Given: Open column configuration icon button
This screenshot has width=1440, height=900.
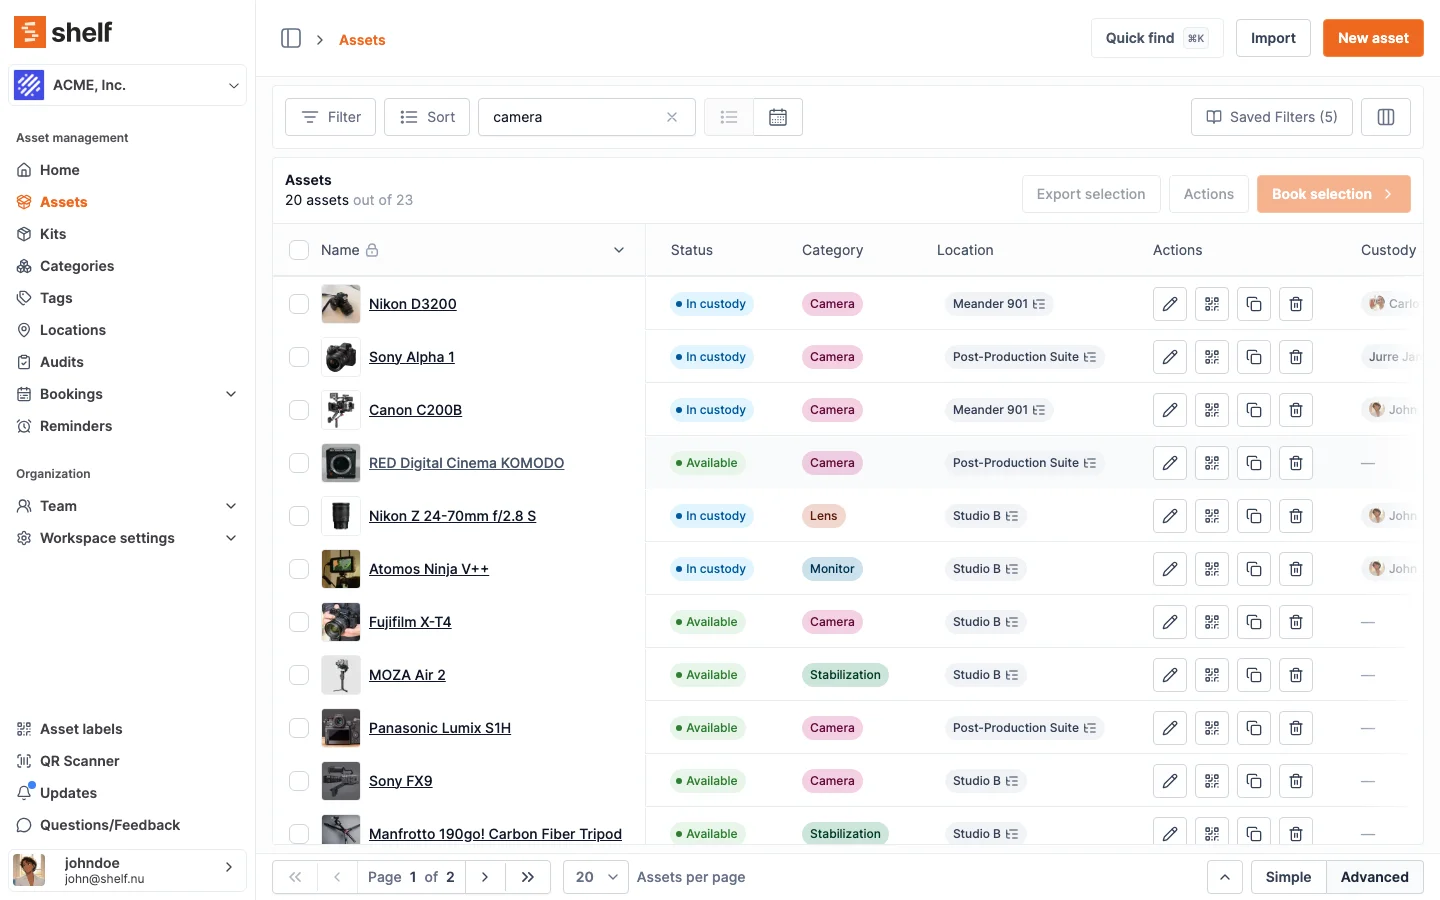Looking at the screenshot, I should pos(1385,117).
